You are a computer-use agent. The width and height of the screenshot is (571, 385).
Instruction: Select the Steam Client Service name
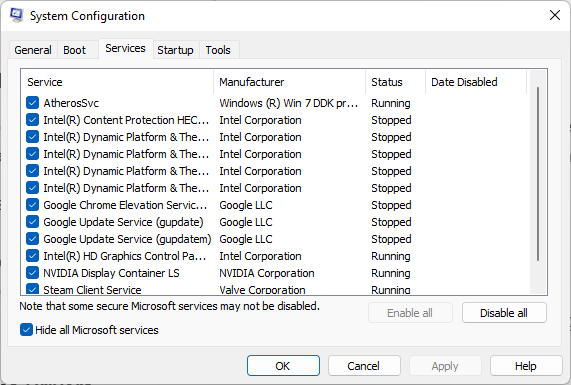point(92,290)
